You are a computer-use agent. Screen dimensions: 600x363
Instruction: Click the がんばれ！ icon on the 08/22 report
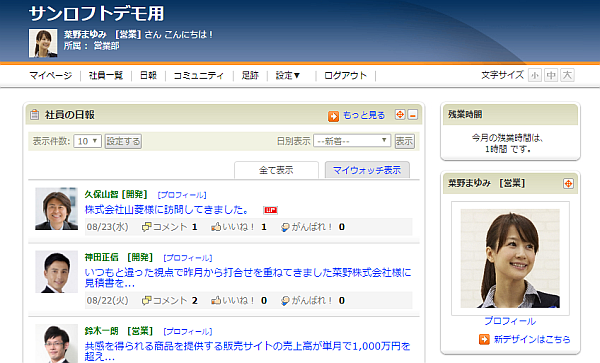[285, 301]
